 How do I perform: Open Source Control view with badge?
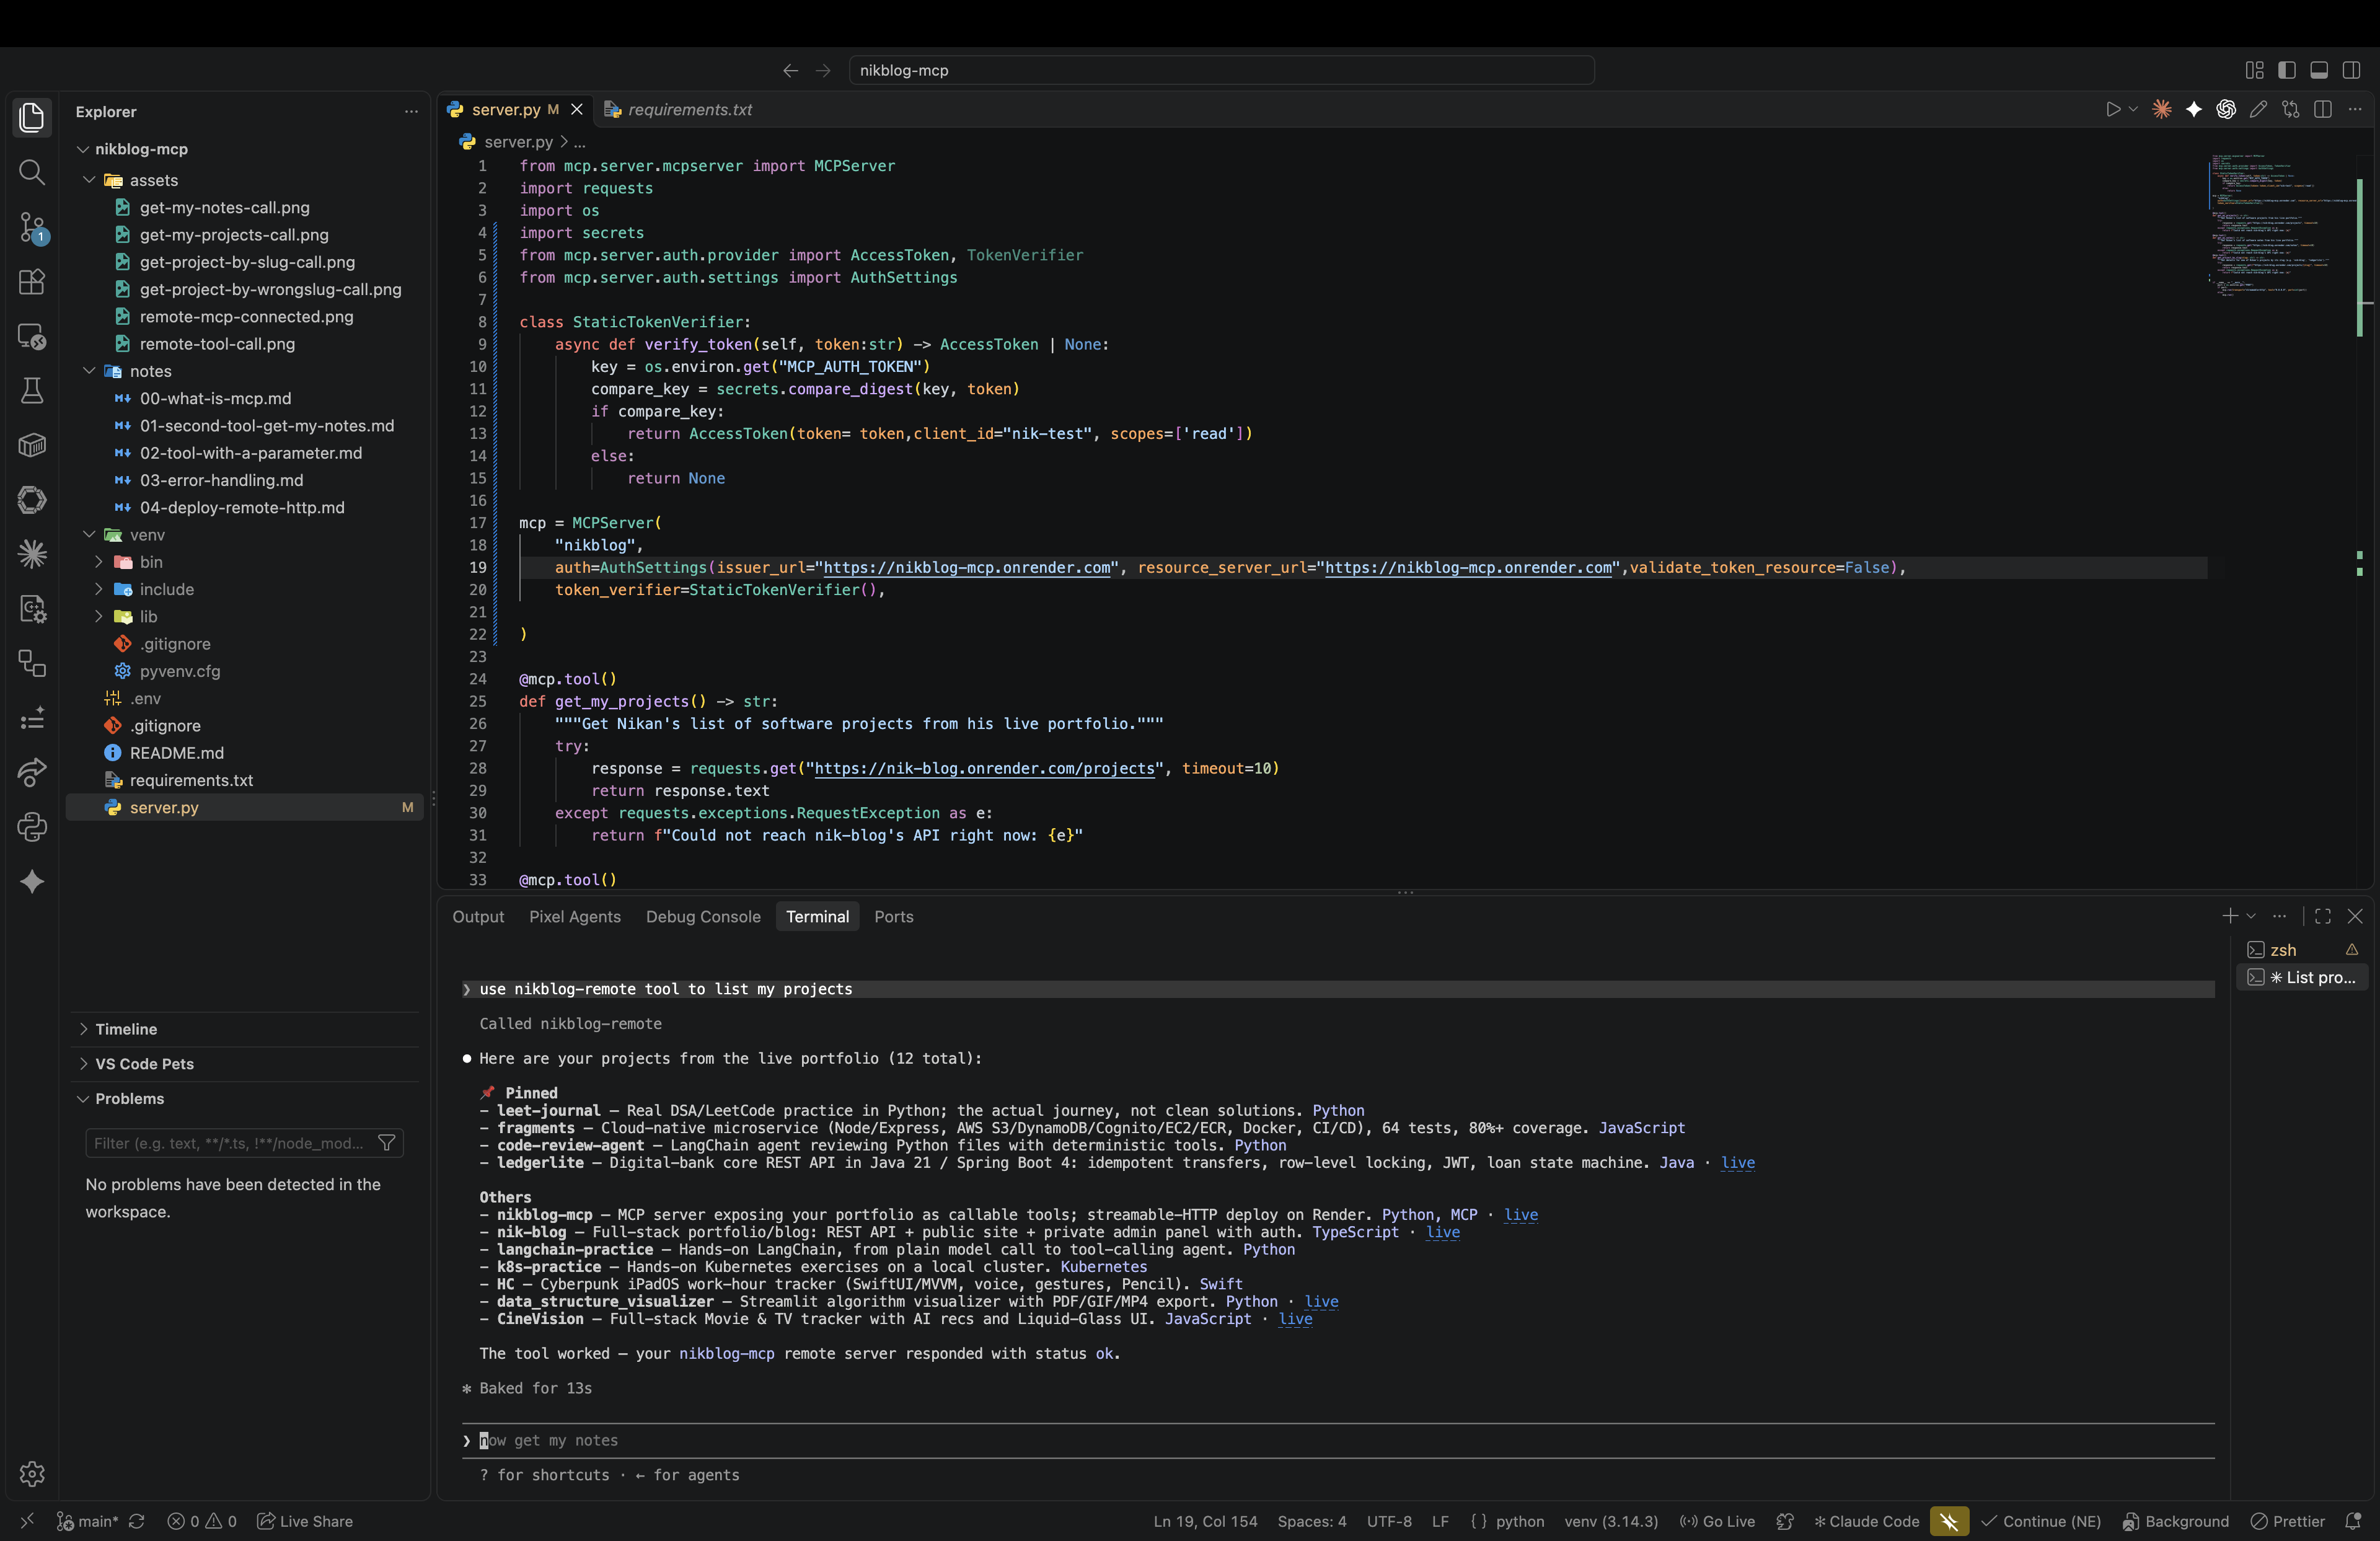tap(32, 227)
